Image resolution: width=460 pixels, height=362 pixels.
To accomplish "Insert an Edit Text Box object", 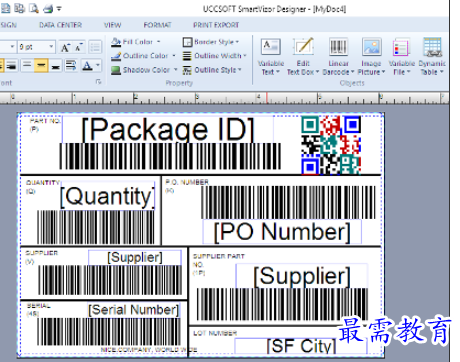I will click(303, 56).
